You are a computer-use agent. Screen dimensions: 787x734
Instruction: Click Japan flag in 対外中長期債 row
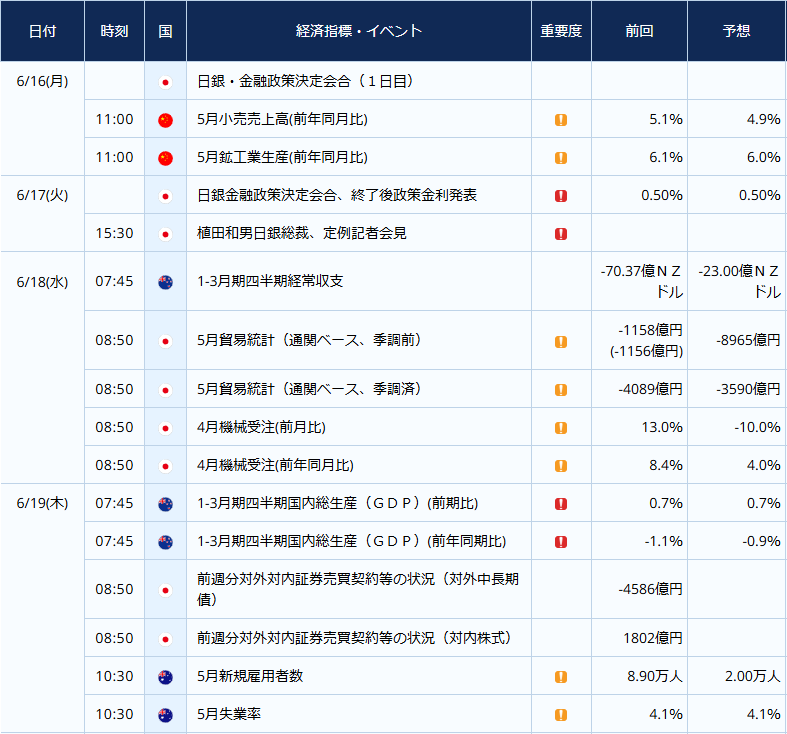point(165,590)
